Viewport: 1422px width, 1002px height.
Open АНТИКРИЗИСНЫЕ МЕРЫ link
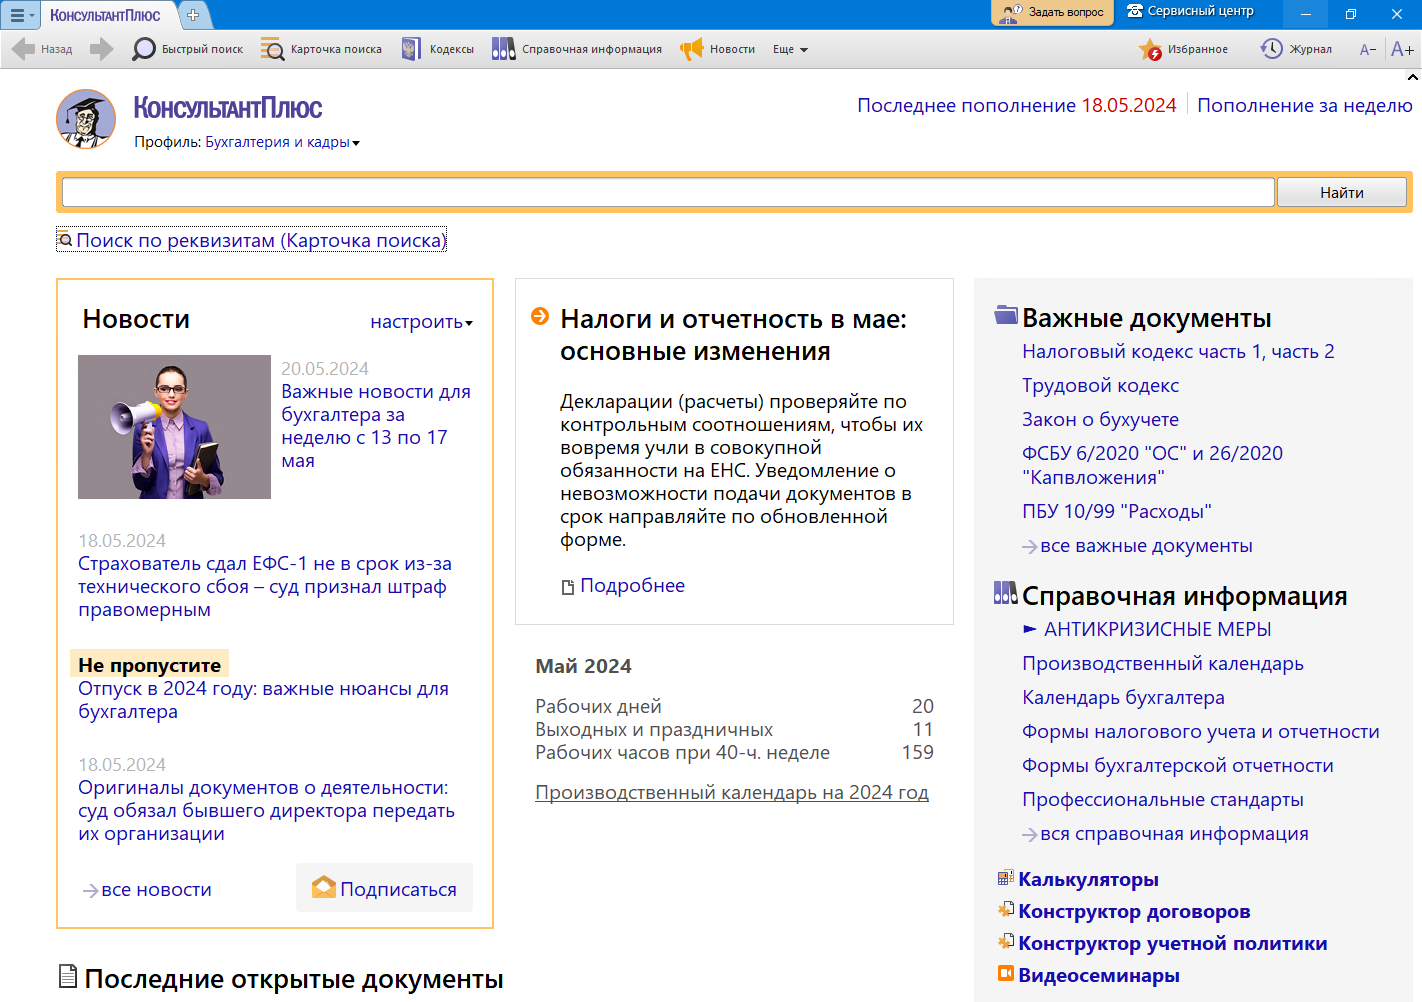(x=1157, y=629)
